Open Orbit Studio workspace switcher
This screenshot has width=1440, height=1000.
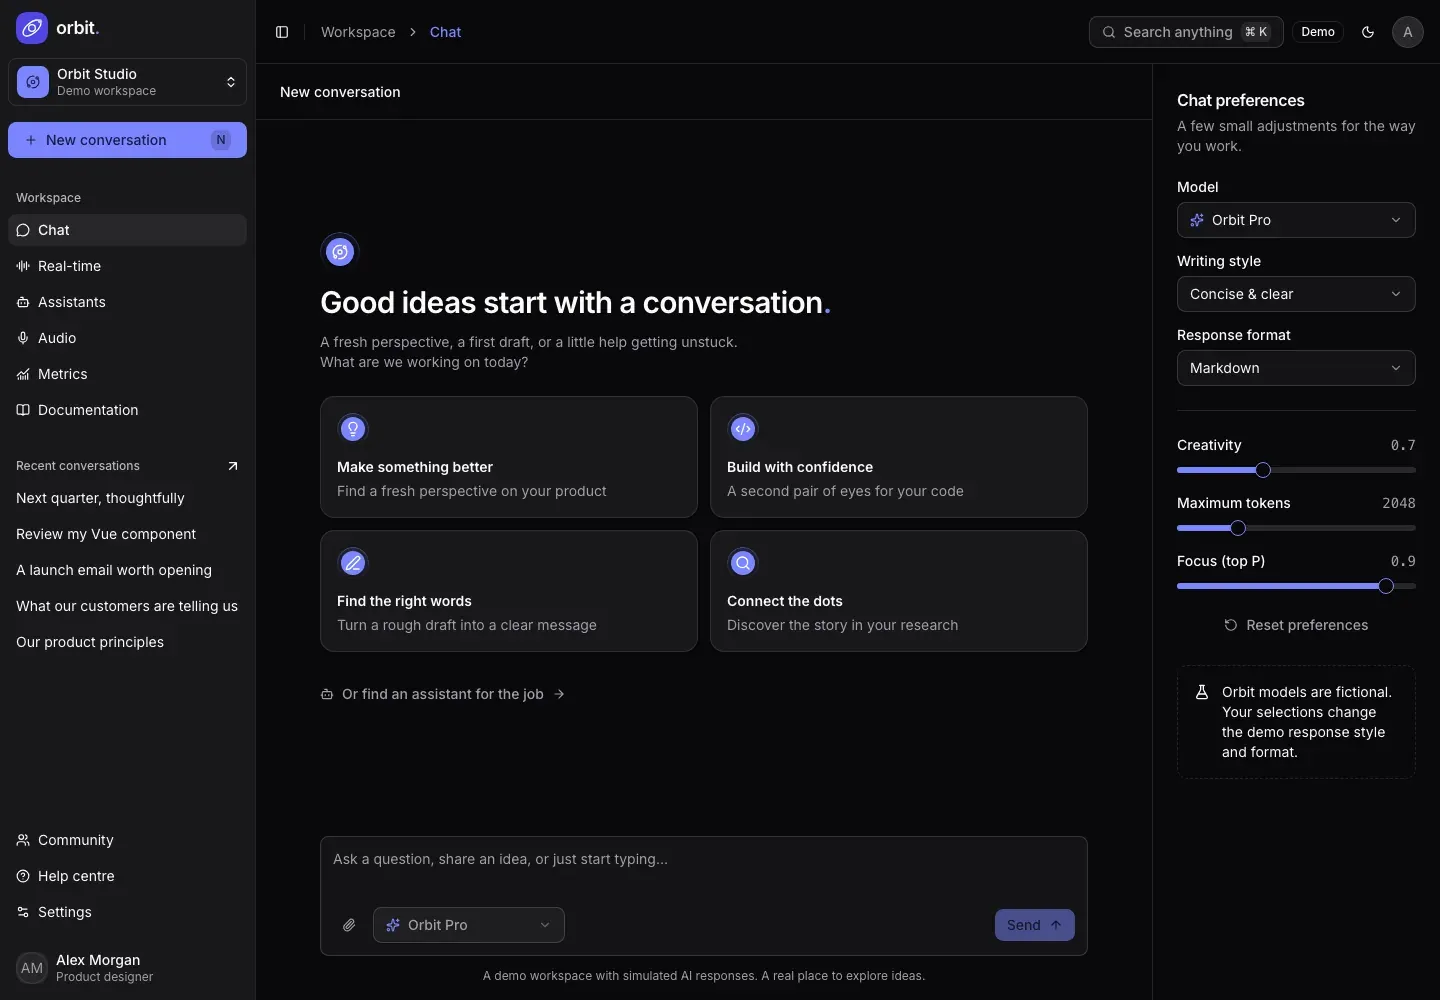coord(127,82)
